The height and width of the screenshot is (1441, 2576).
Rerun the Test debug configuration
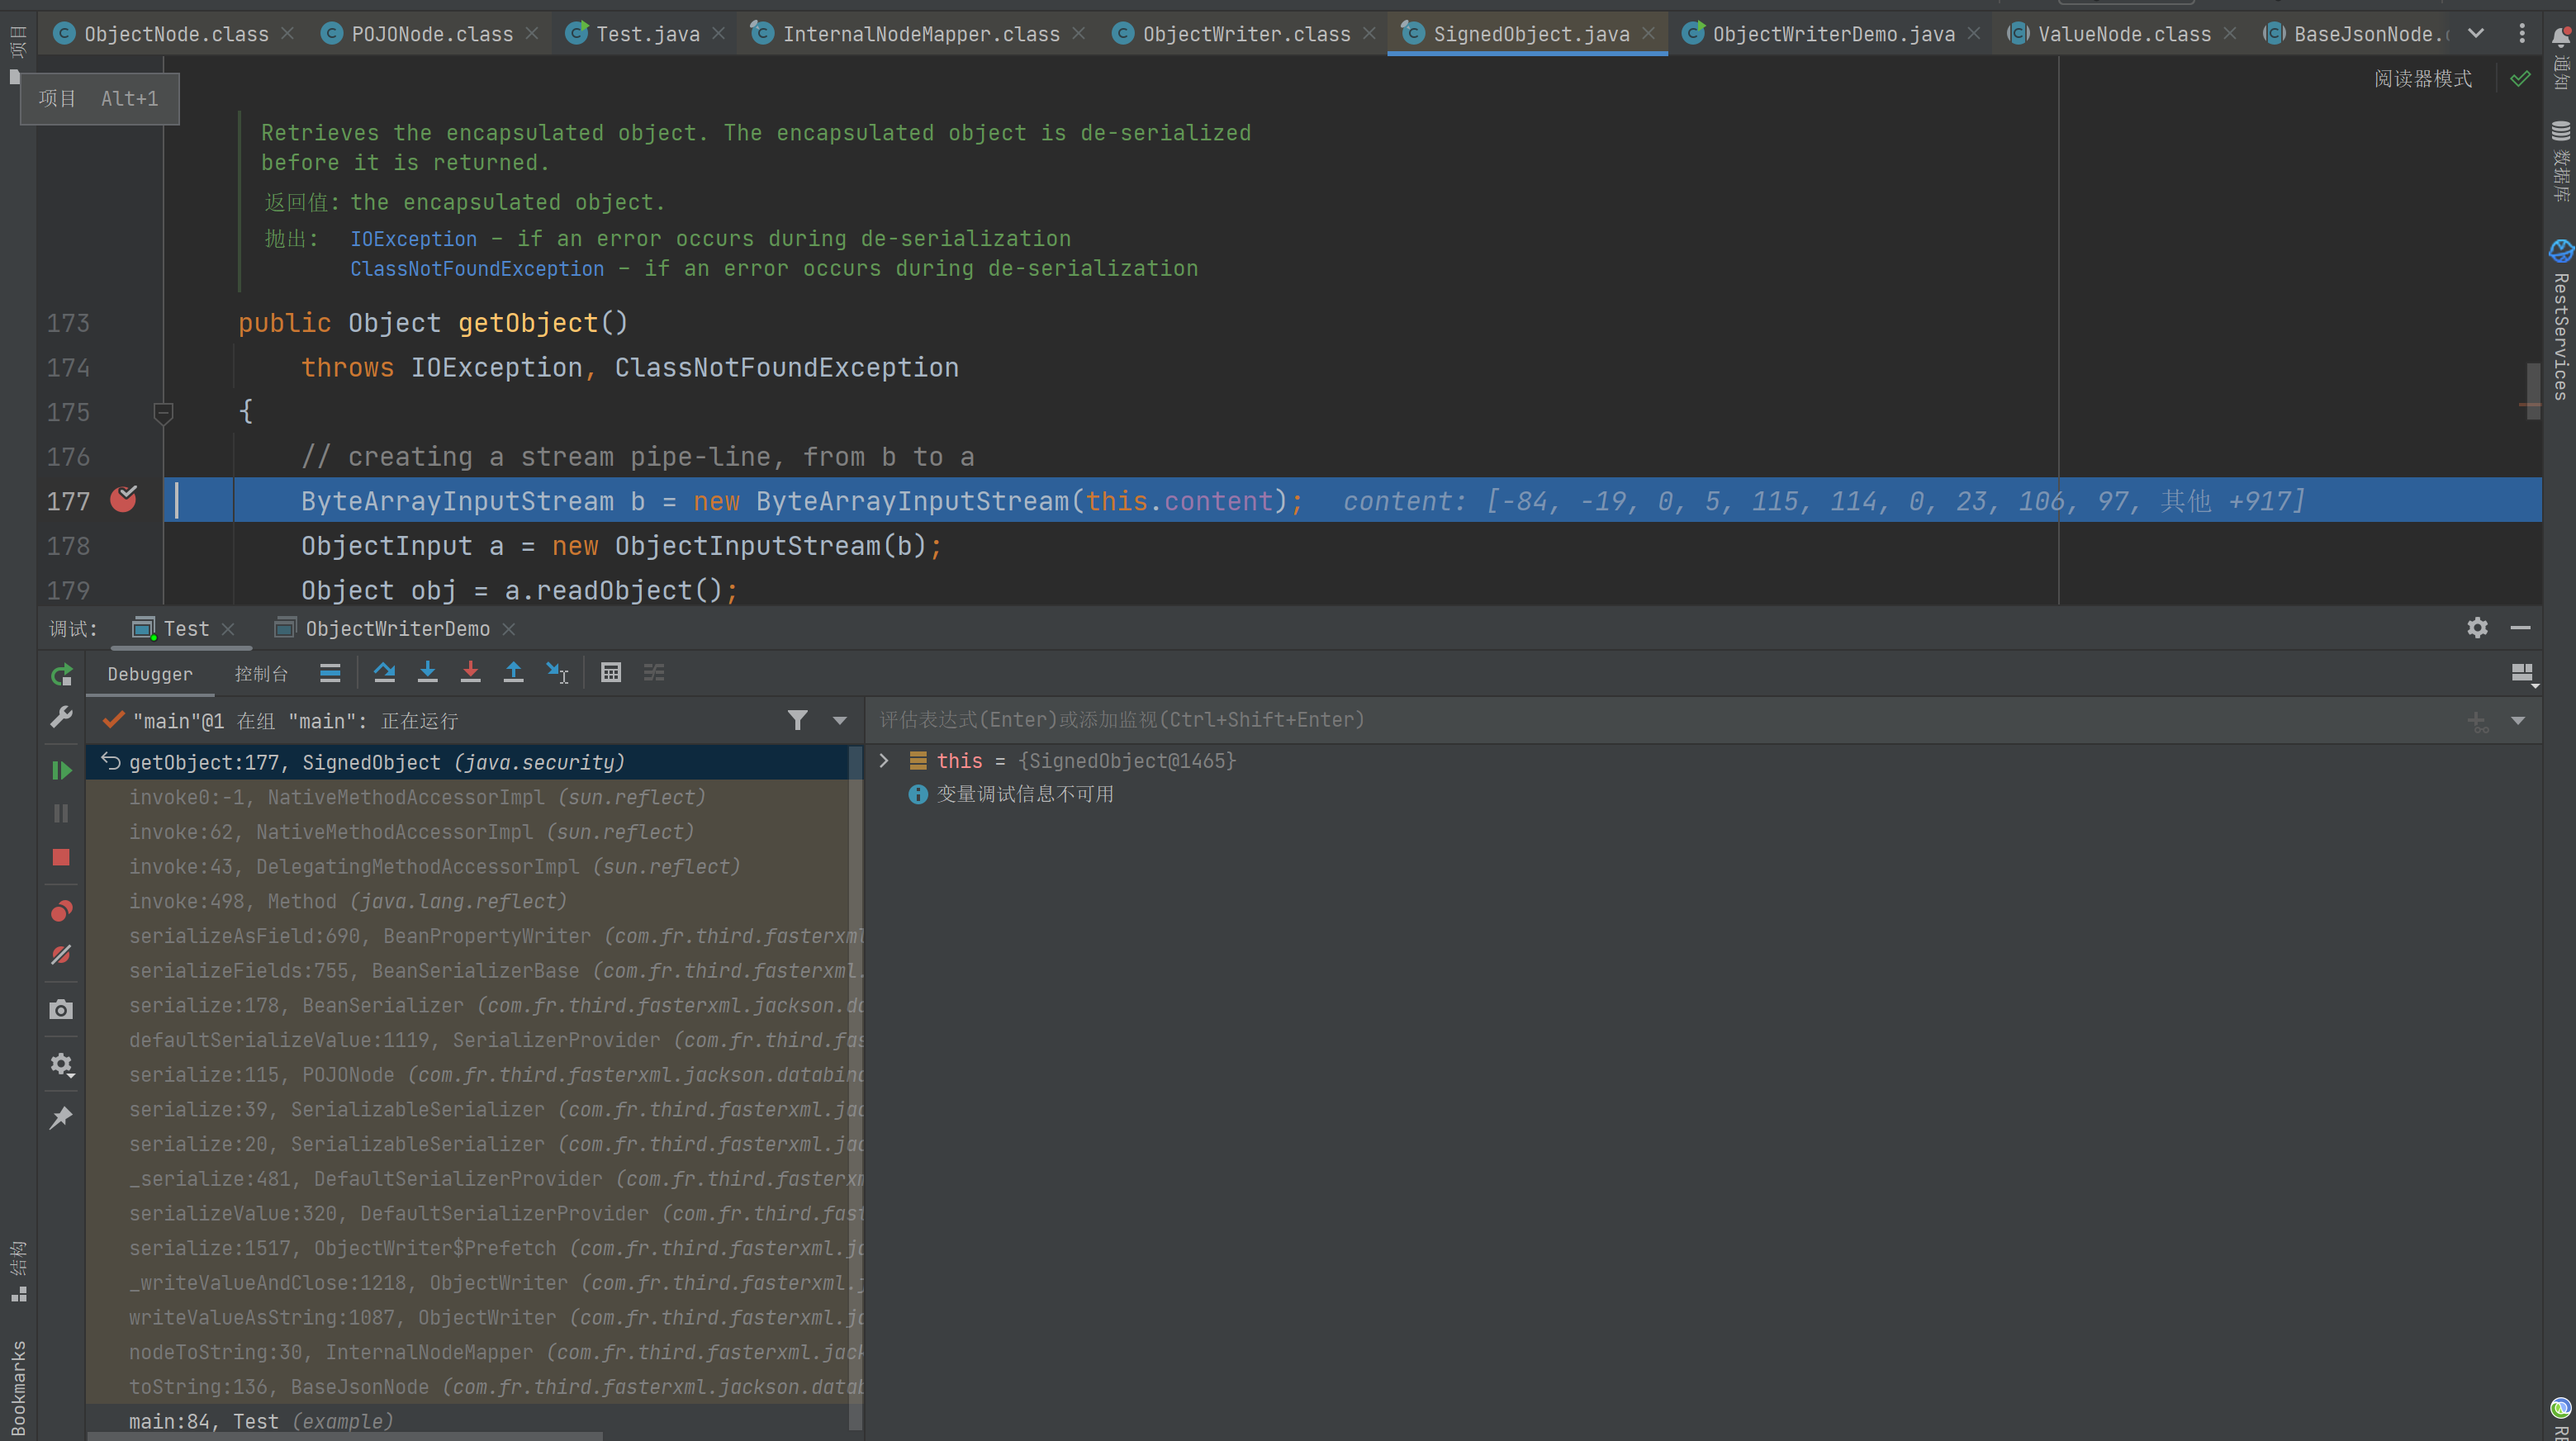61,675
